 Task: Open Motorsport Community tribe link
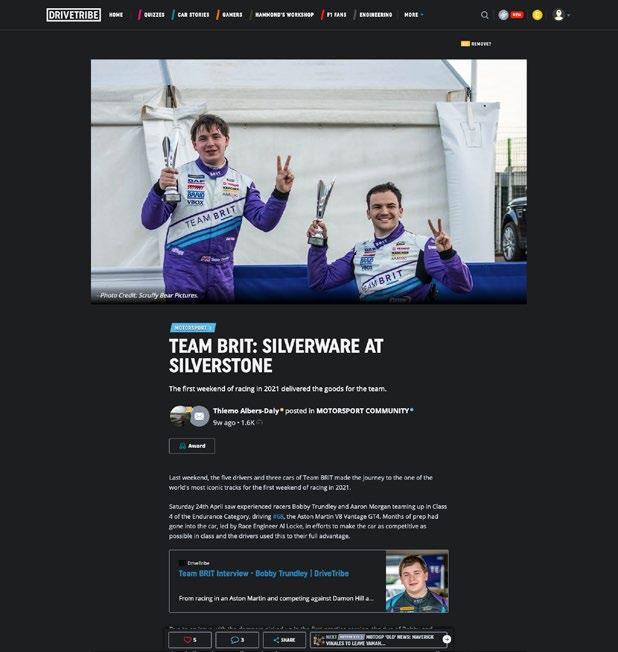pos(363,411)
